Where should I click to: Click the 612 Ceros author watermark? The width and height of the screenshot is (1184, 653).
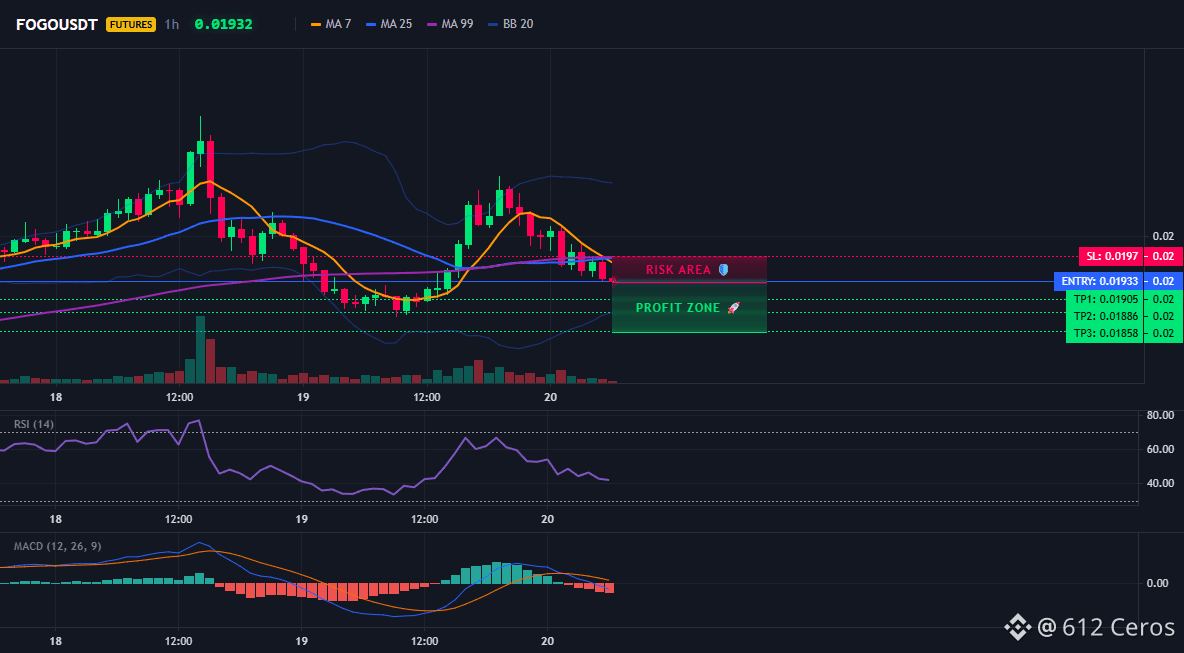[x=1108, y=627]
